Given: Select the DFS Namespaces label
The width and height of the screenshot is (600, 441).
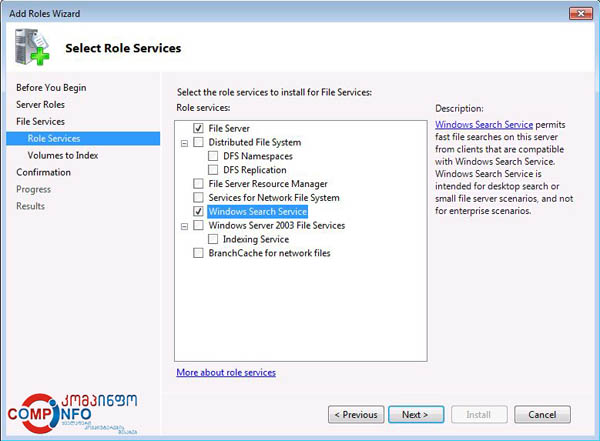Looking at the screenshot, I should [x=258, y=156].
